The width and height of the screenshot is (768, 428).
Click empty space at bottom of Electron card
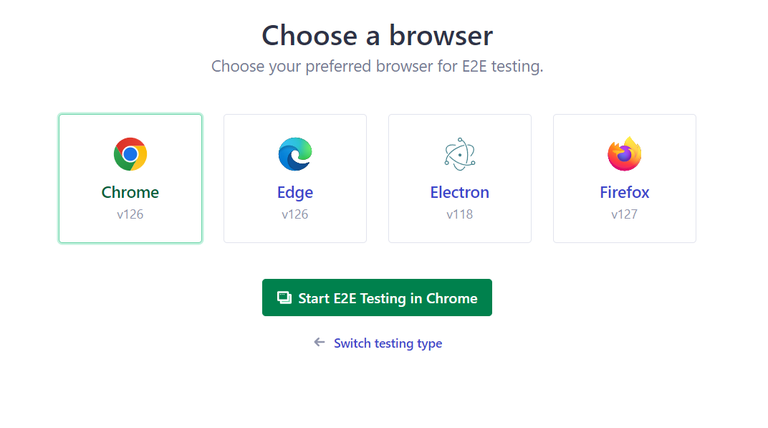click(x=460, y=233)
